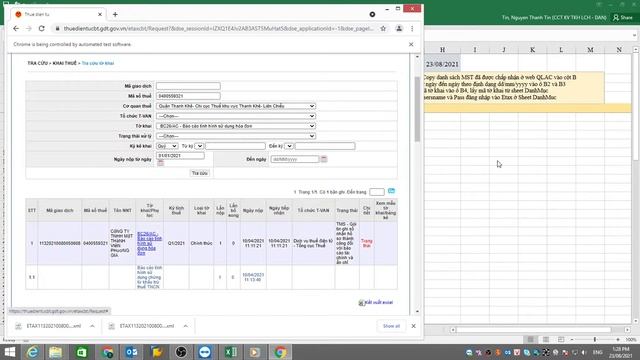Switch Excel to Normal view
Image resolution: width=640 pixels, height=360 pixels.
(x=531, y=340)
